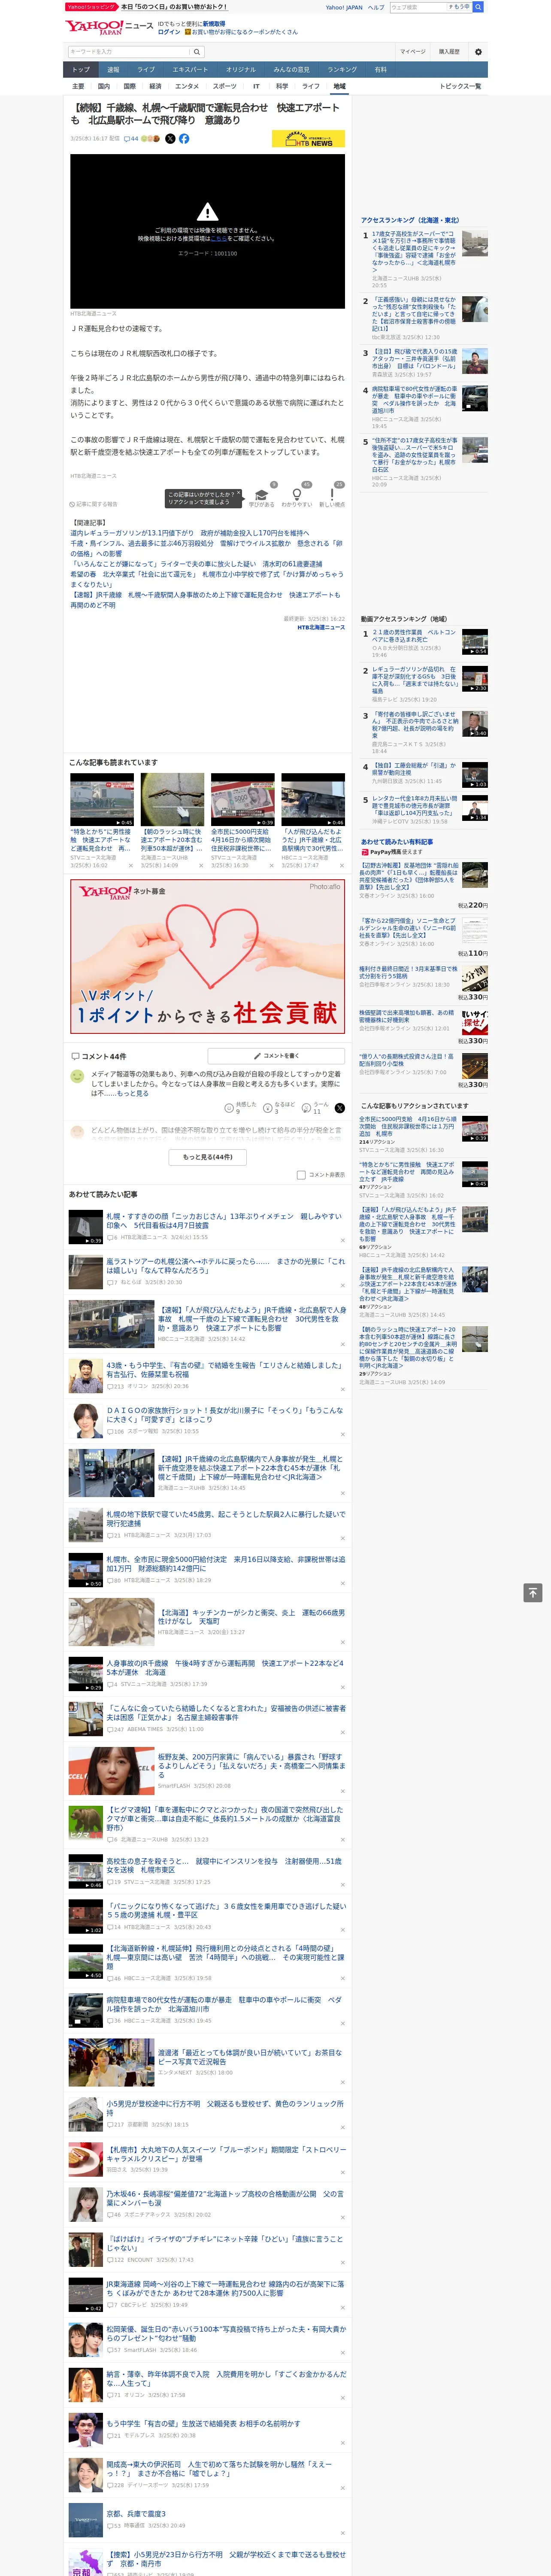The image size is (551, 2576).
Task: Click the magnifier icon beside the keyword field
Action: (197, 52)
